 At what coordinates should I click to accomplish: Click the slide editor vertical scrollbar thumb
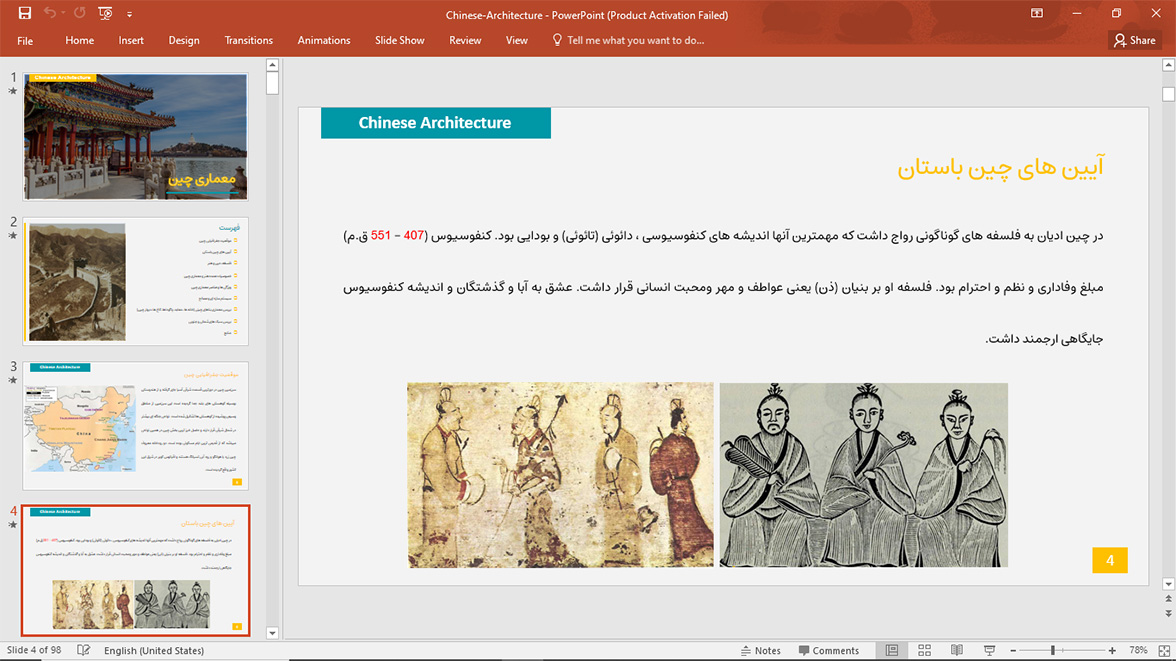(1168, 94)
